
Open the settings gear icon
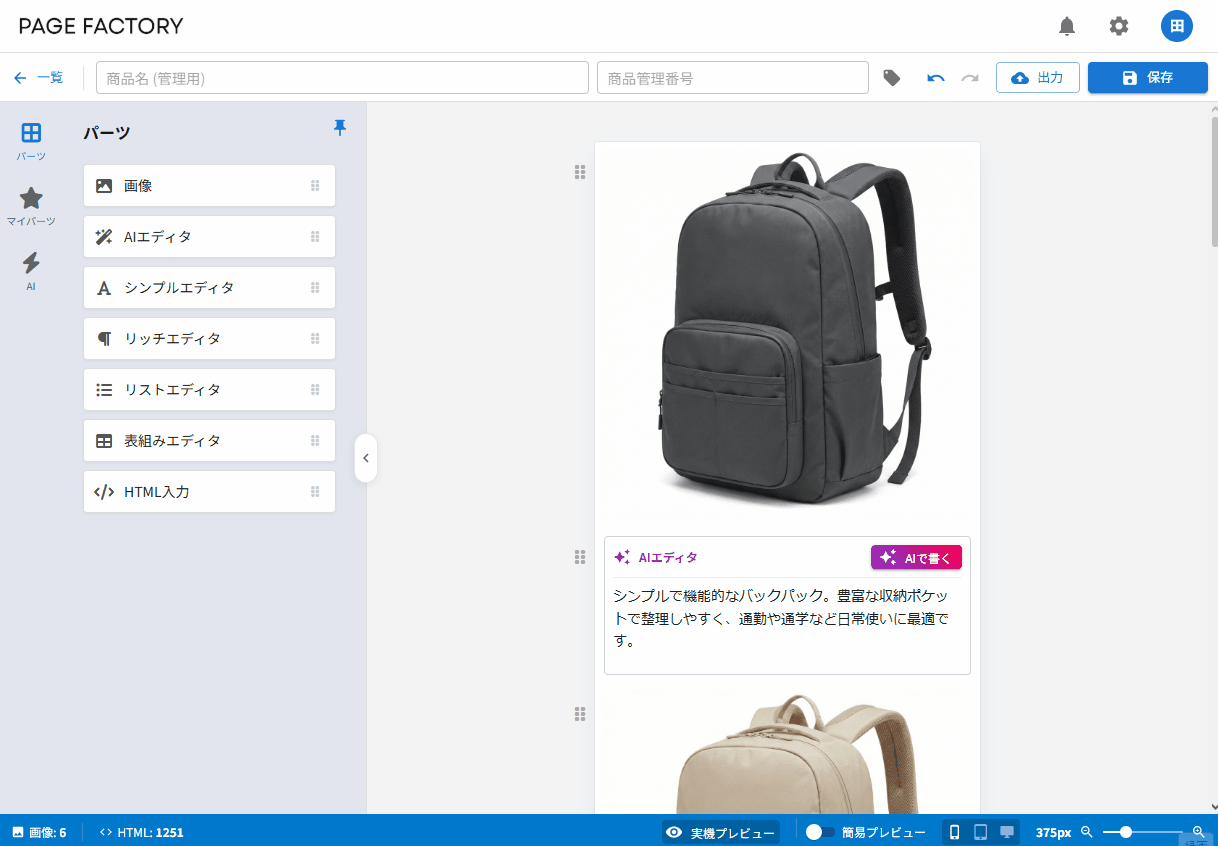(x=1118, y=26)
